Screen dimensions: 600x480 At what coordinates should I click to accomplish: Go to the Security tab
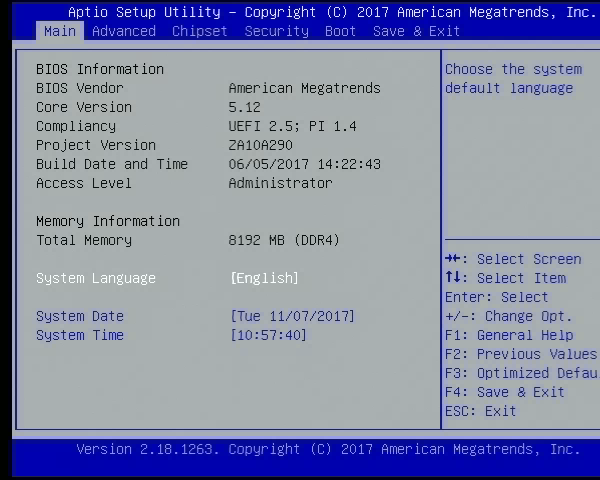click(x=277, y=31)
